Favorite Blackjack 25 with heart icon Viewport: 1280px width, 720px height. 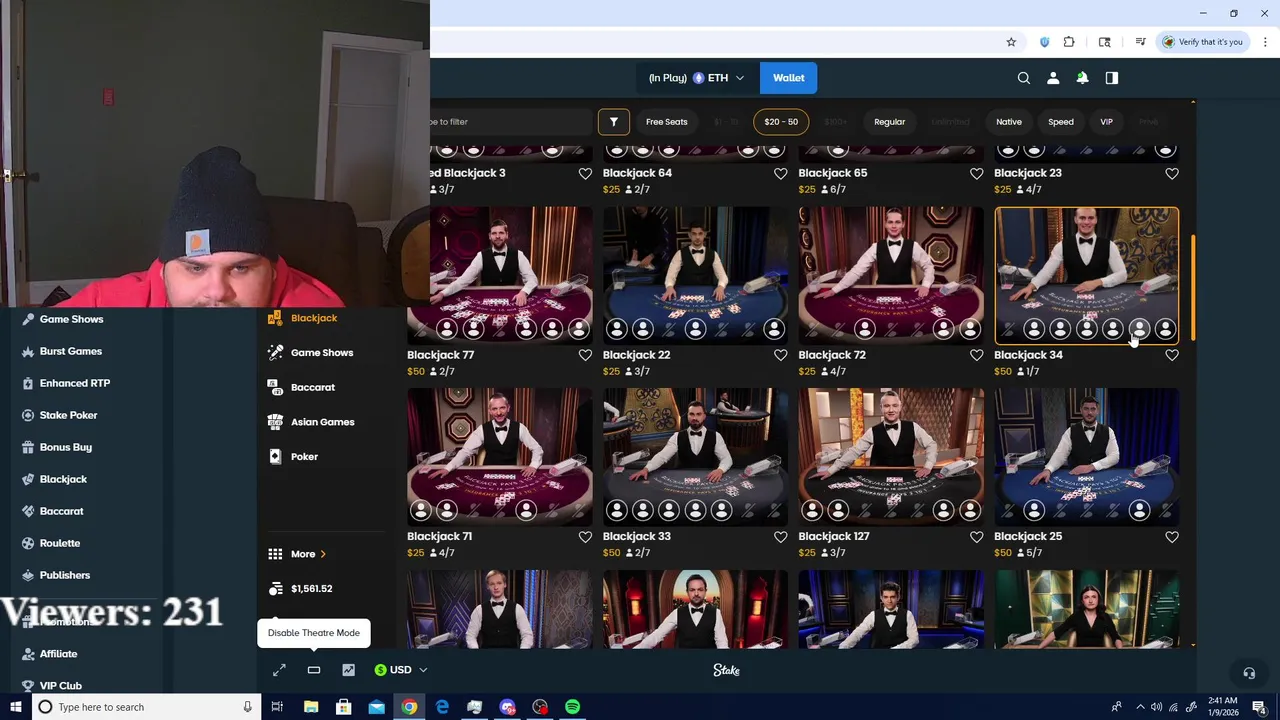1172,537
